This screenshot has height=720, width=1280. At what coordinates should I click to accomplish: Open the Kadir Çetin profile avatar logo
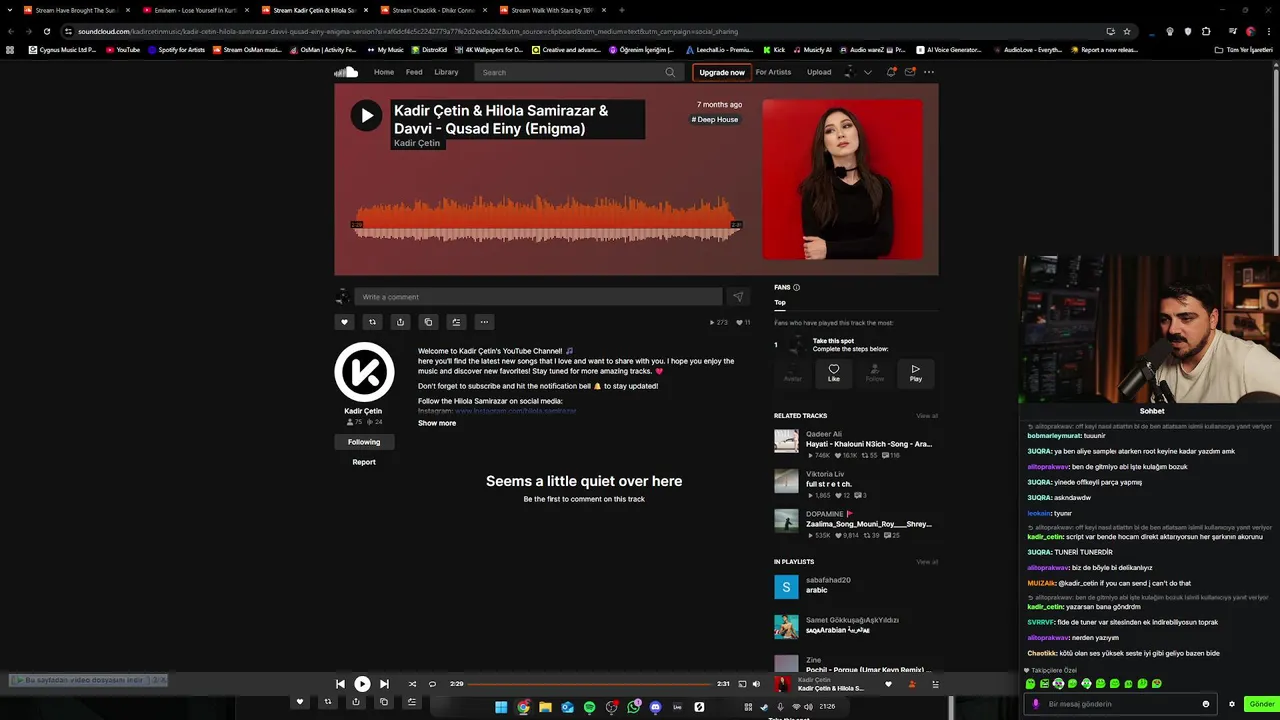(364, 372)
